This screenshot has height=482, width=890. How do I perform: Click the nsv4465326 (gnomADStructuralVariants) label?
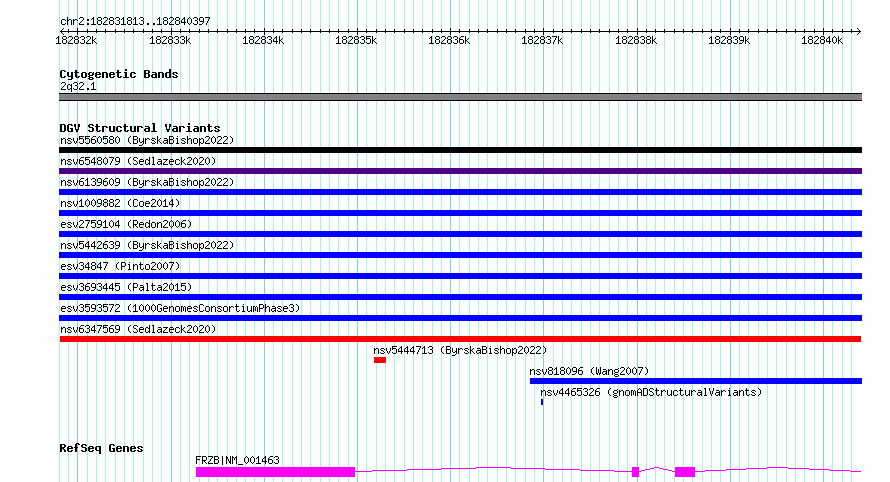click(650, 392)
